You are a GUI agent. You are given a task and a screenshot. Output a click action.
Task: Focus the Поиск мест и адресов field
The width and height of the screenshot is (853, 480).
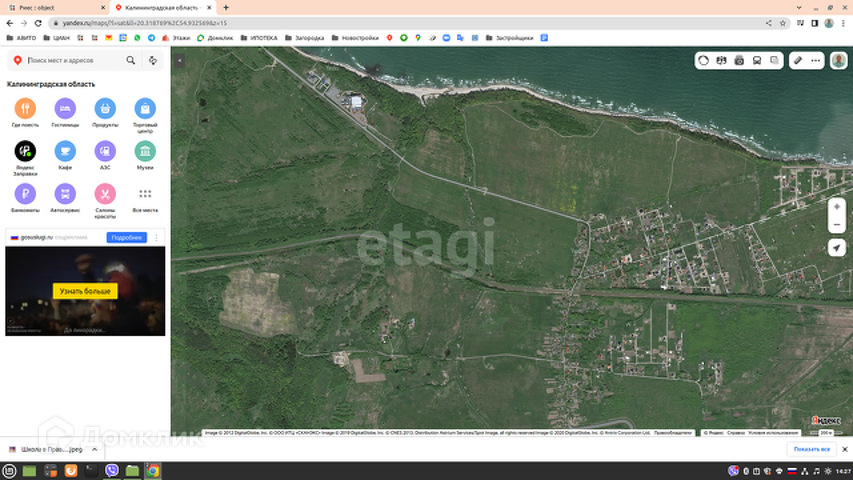73,60
